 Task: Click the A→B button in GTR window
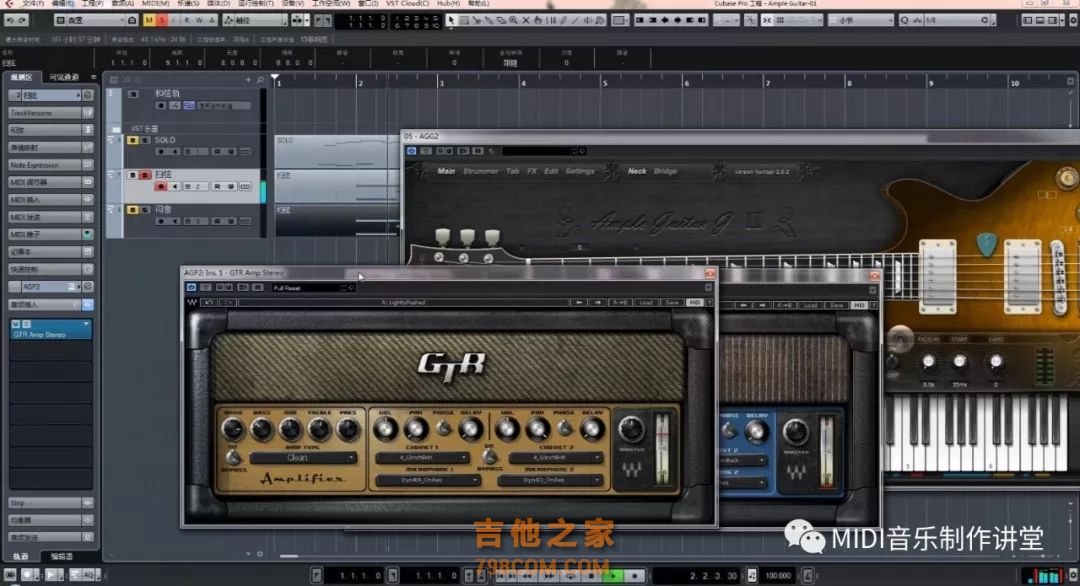[620, 302]
